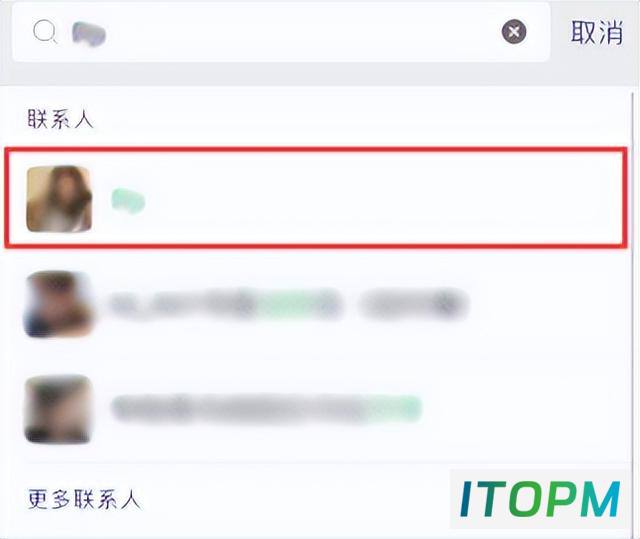Tap 取消 to cancel the search
640x539 pixels.
[597, 32]
